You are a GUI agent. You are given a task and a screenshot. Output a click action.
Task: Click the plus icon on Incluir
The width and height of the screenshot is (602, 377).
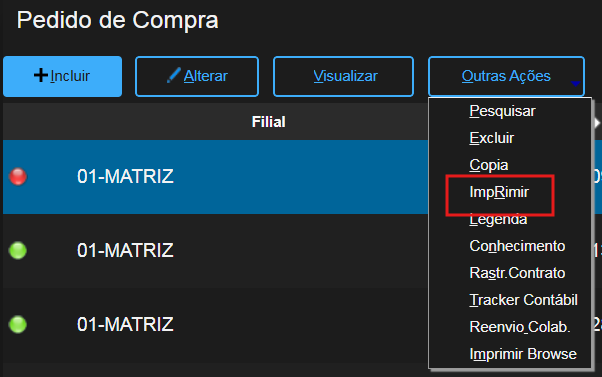(41, 75)
